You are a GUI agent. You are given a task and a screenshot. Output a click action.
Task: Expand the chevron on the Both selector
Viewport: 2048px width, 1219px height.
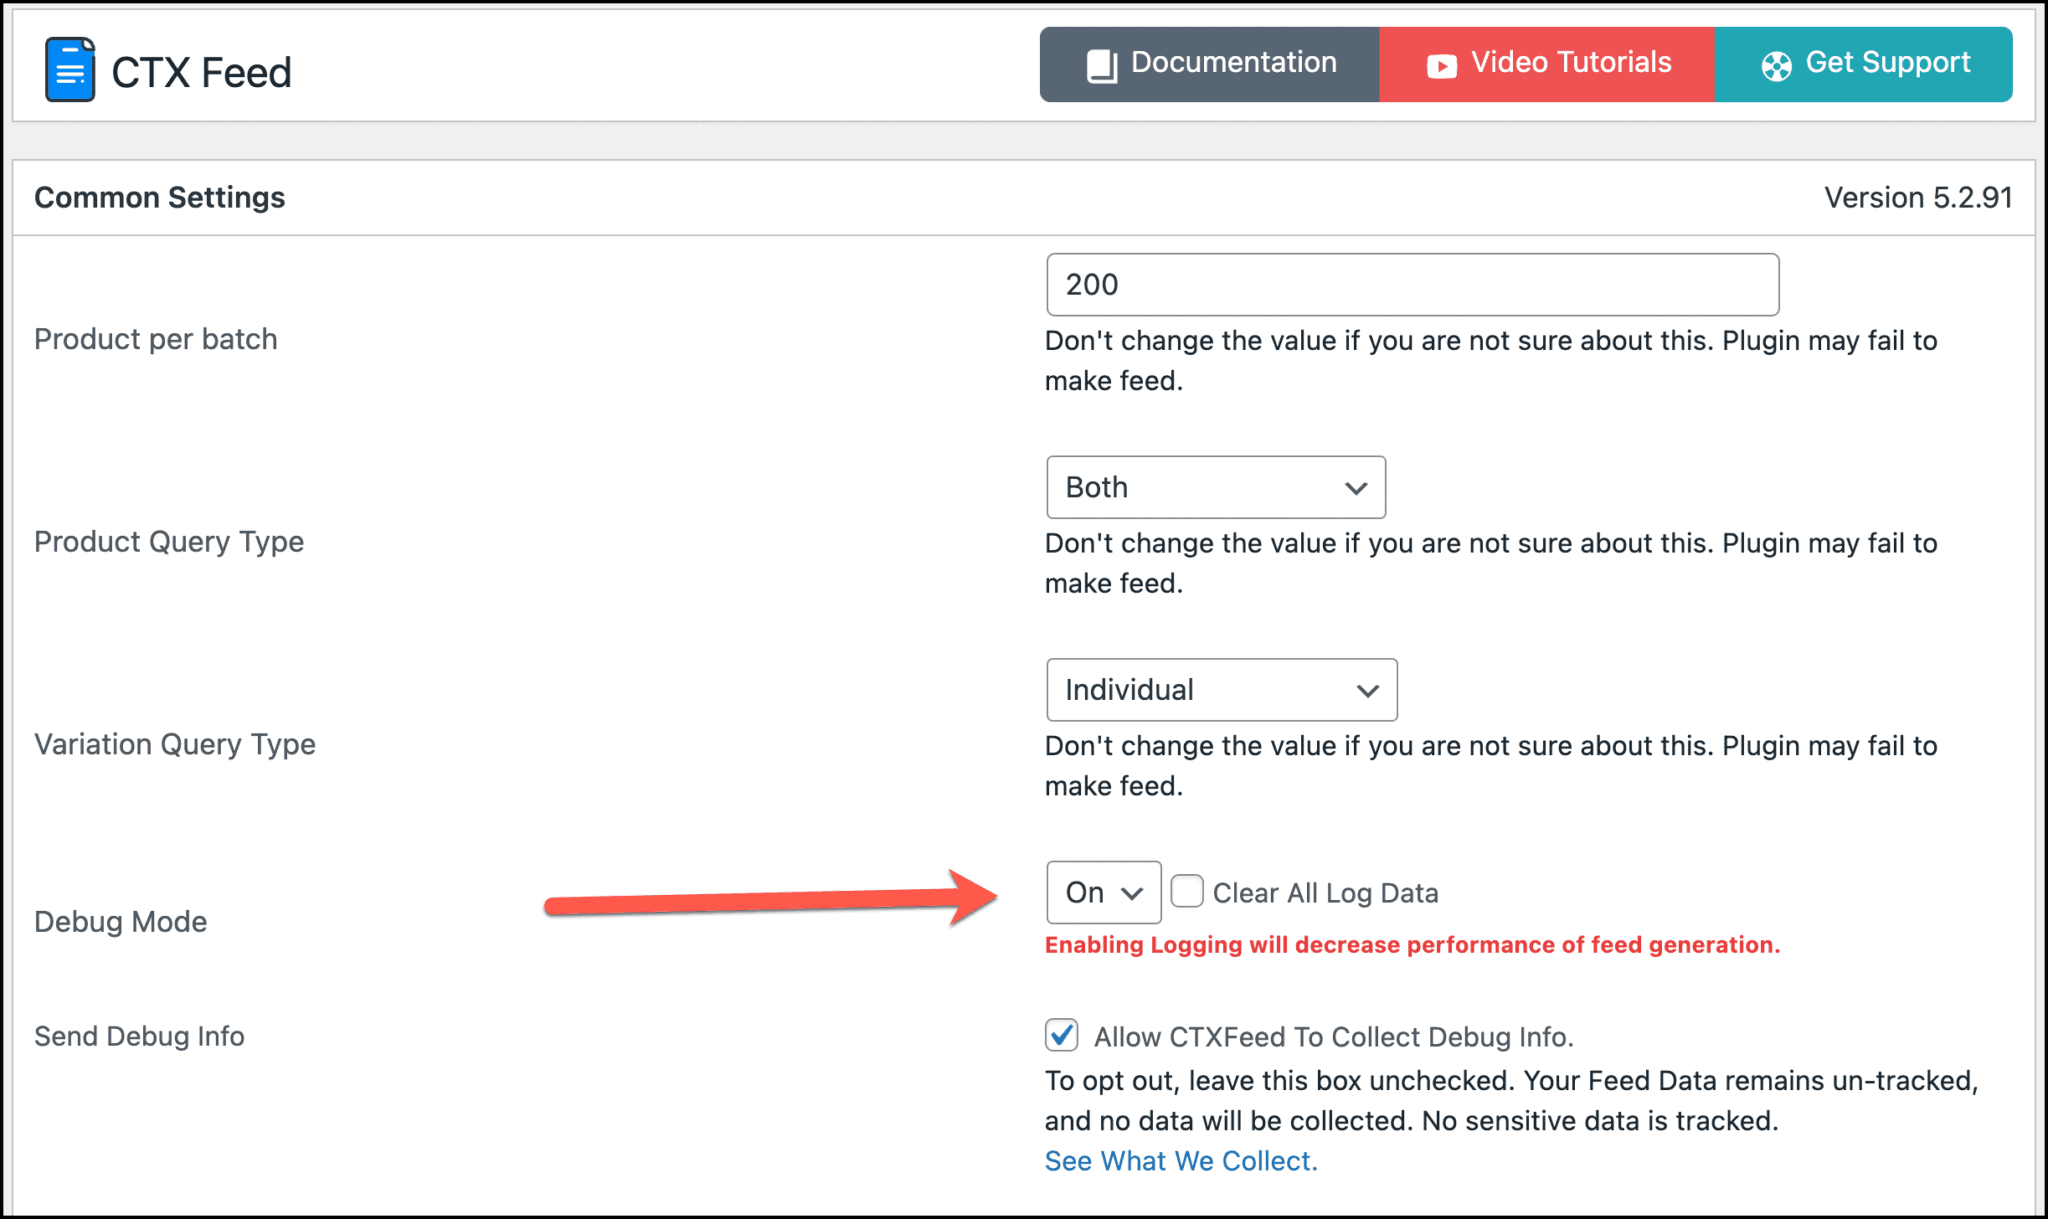click(1355, 488)
